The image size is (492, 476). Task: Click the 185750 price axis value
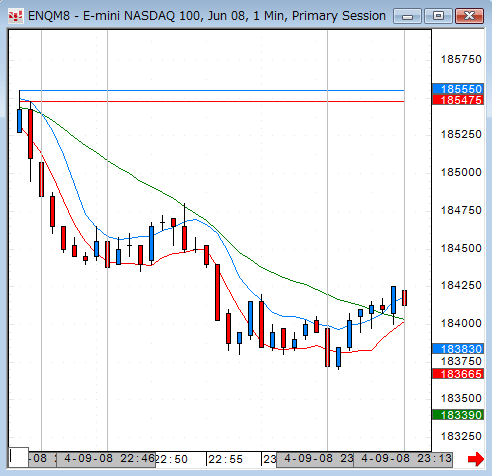(x=461, y=59)
